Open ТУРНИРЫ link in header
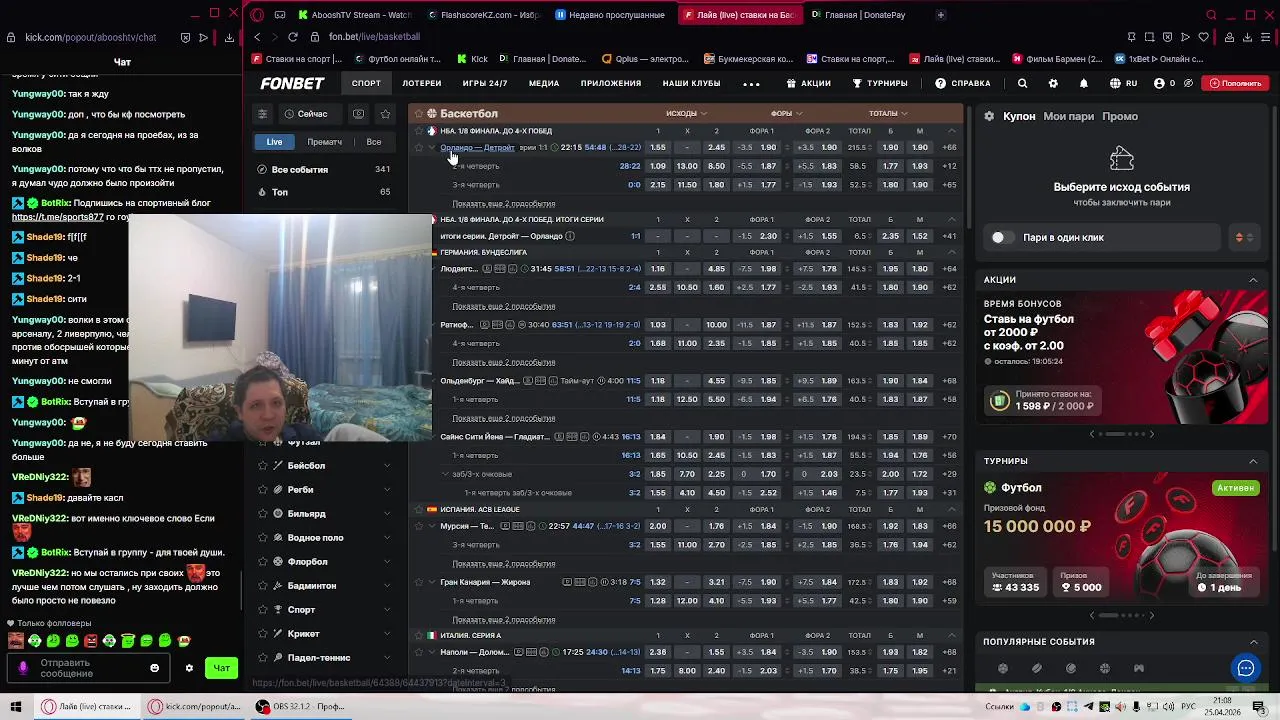1280x720 pixels. click(880, 84)
